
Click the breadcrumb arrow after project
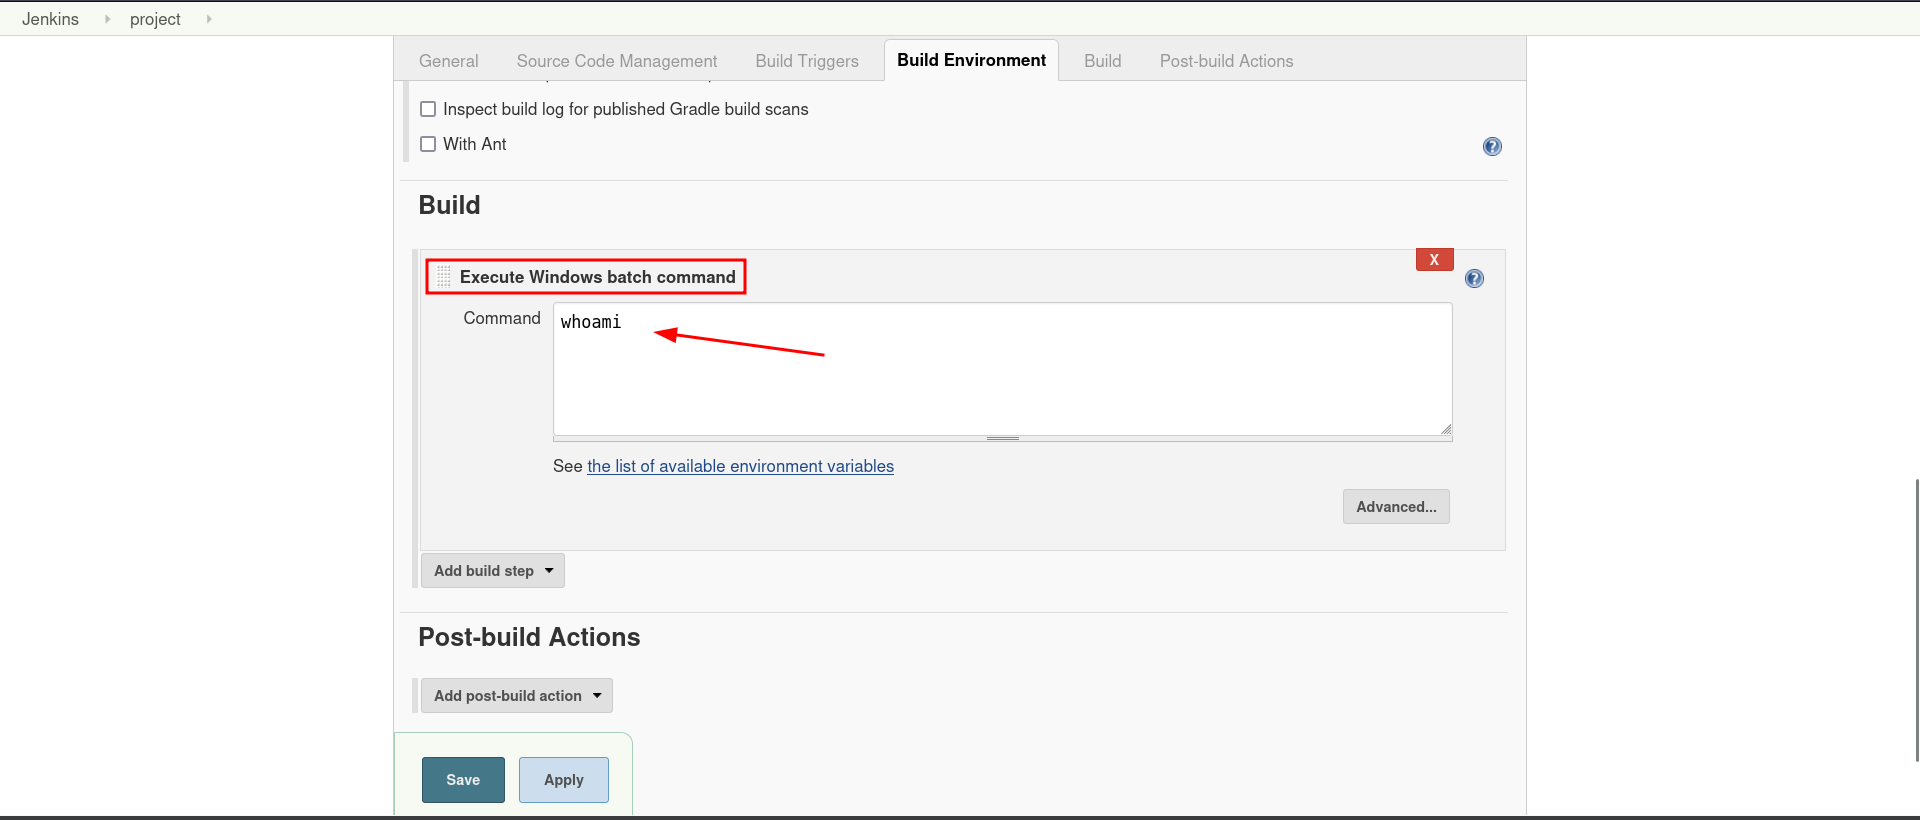[x=209, y=19]
